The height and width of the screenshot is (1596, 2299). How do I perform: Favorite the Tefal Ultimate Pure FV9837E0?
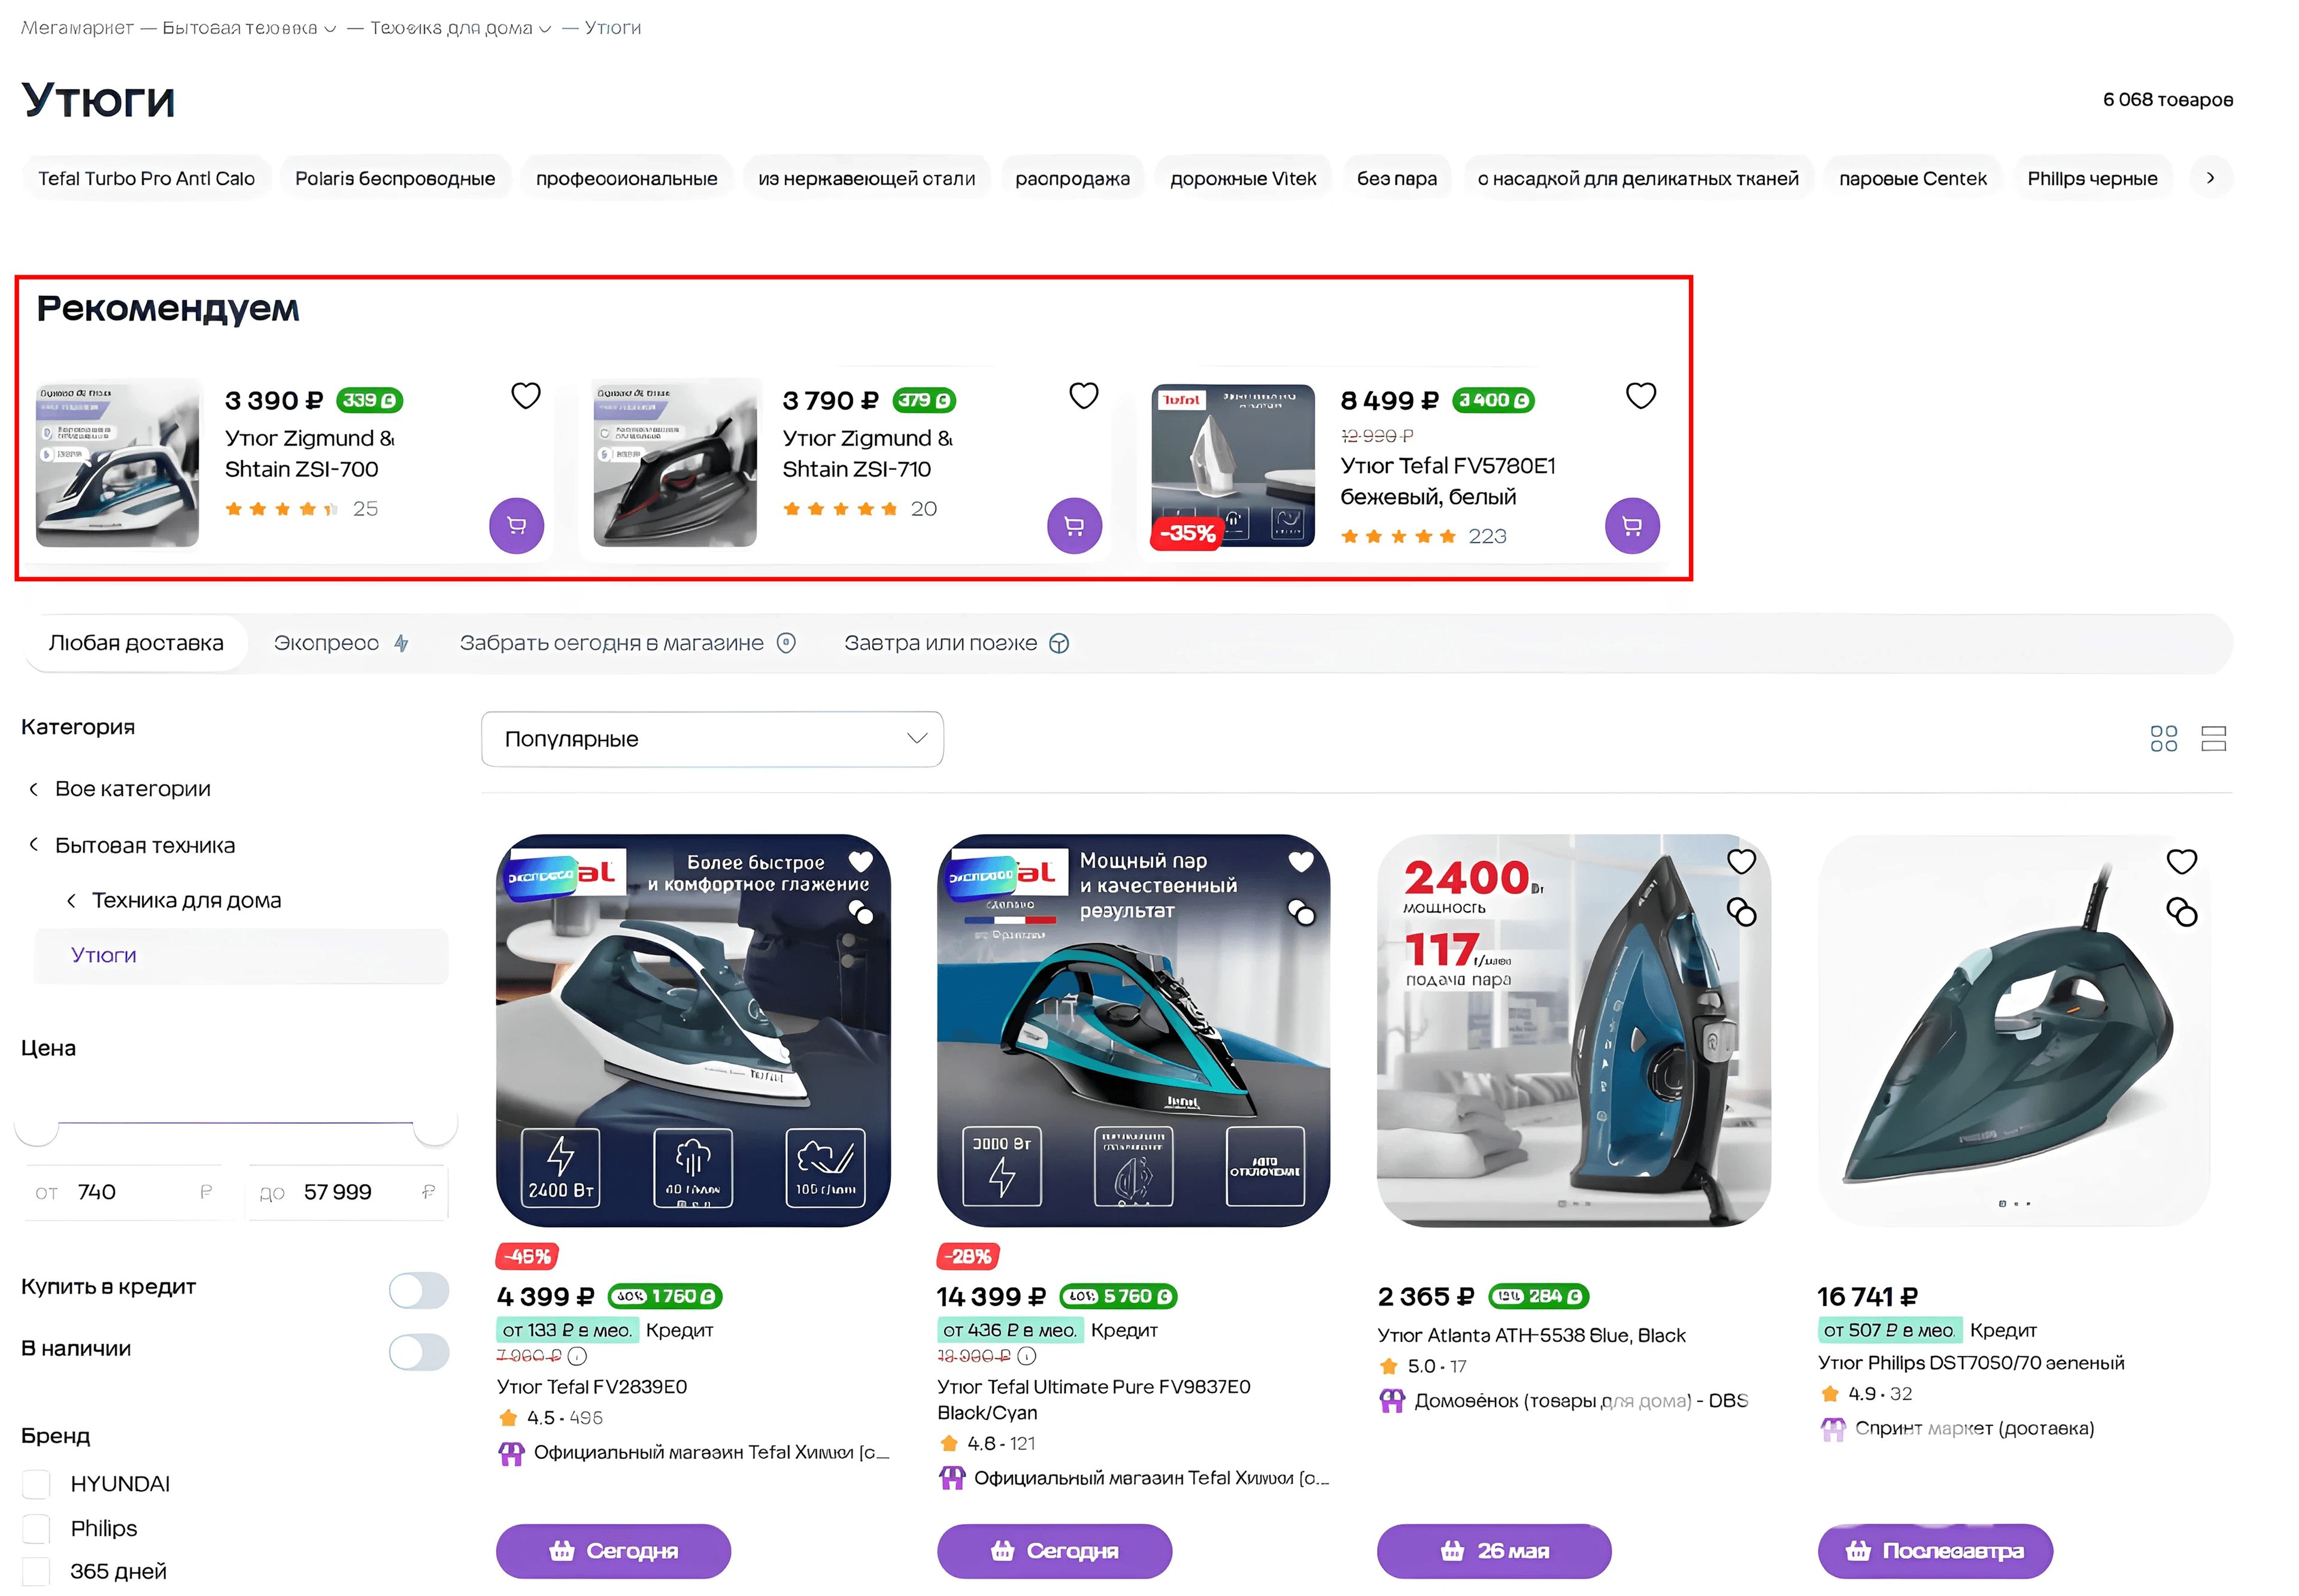point(1301,861)
